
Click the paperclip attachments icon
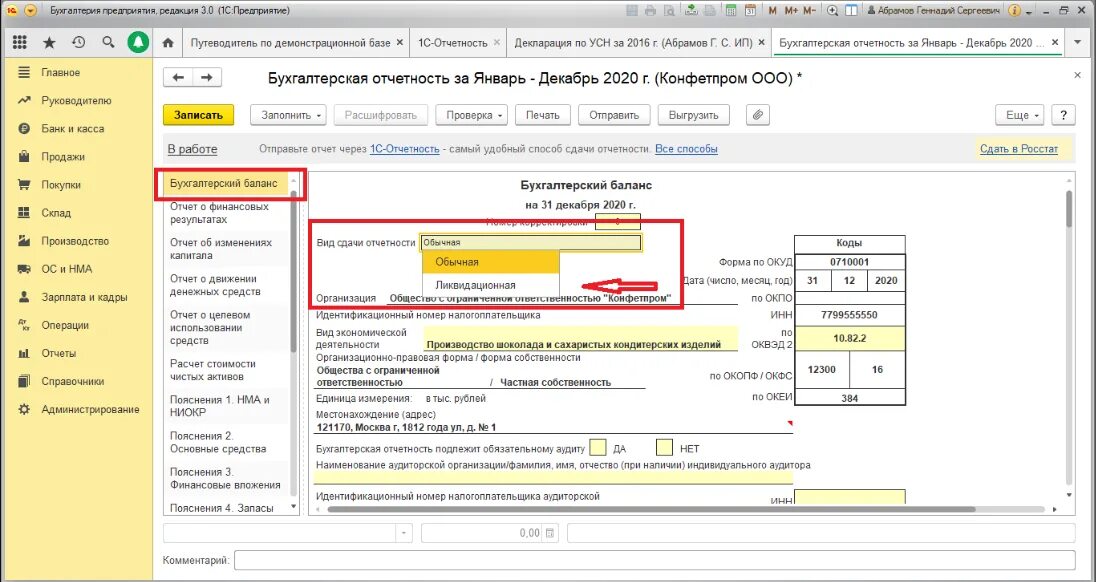point(758,115)
